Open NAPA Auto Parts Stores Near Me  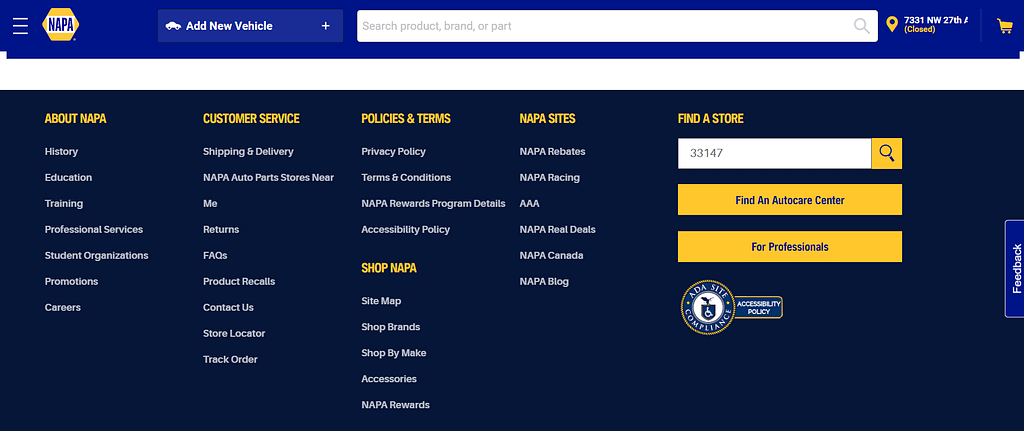[268, 191]
